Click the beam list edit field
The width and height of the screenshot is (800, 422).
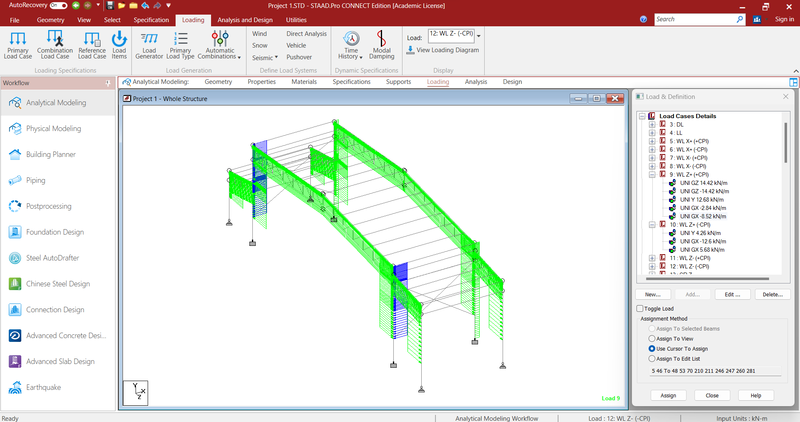pos(715,371)
